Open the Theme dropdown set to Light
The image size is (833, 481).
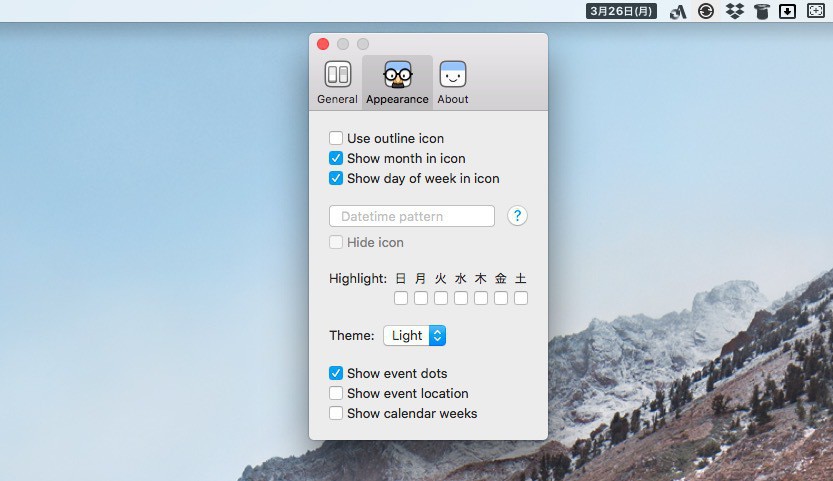pyautogui.click(x=414, y=335)
